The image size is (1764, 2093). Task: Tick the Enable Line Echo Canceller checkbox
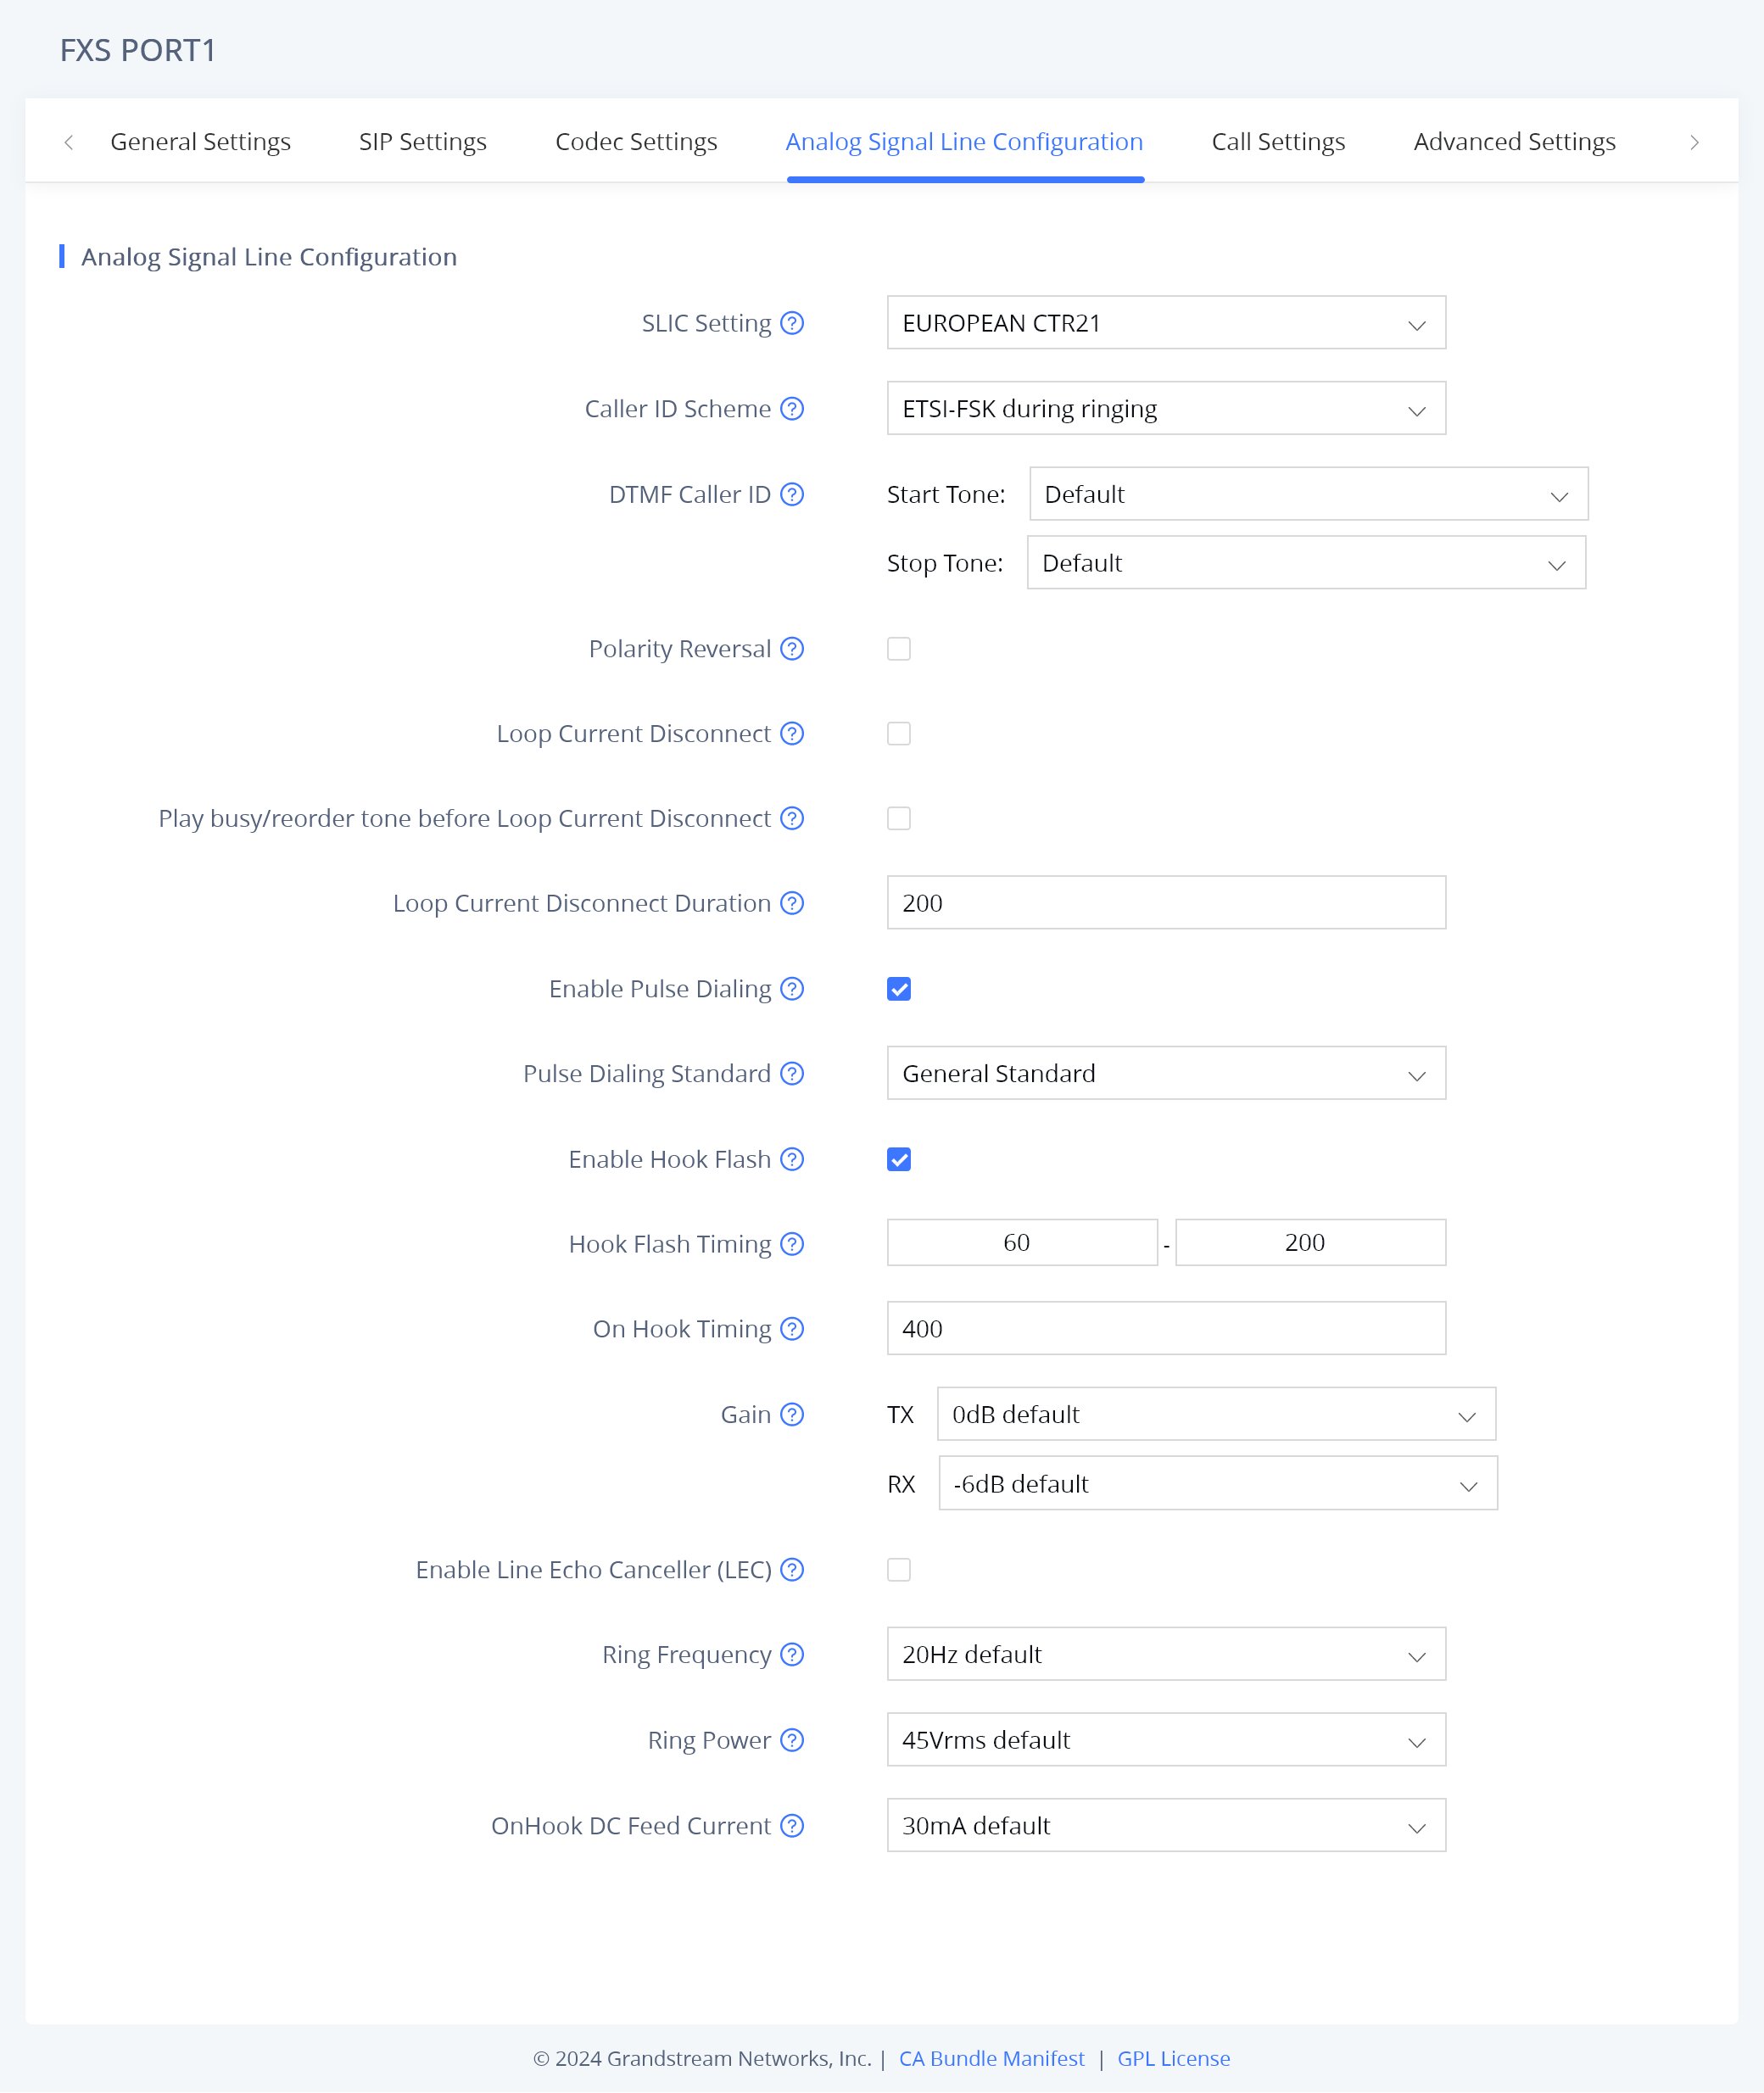[899, 1569]
